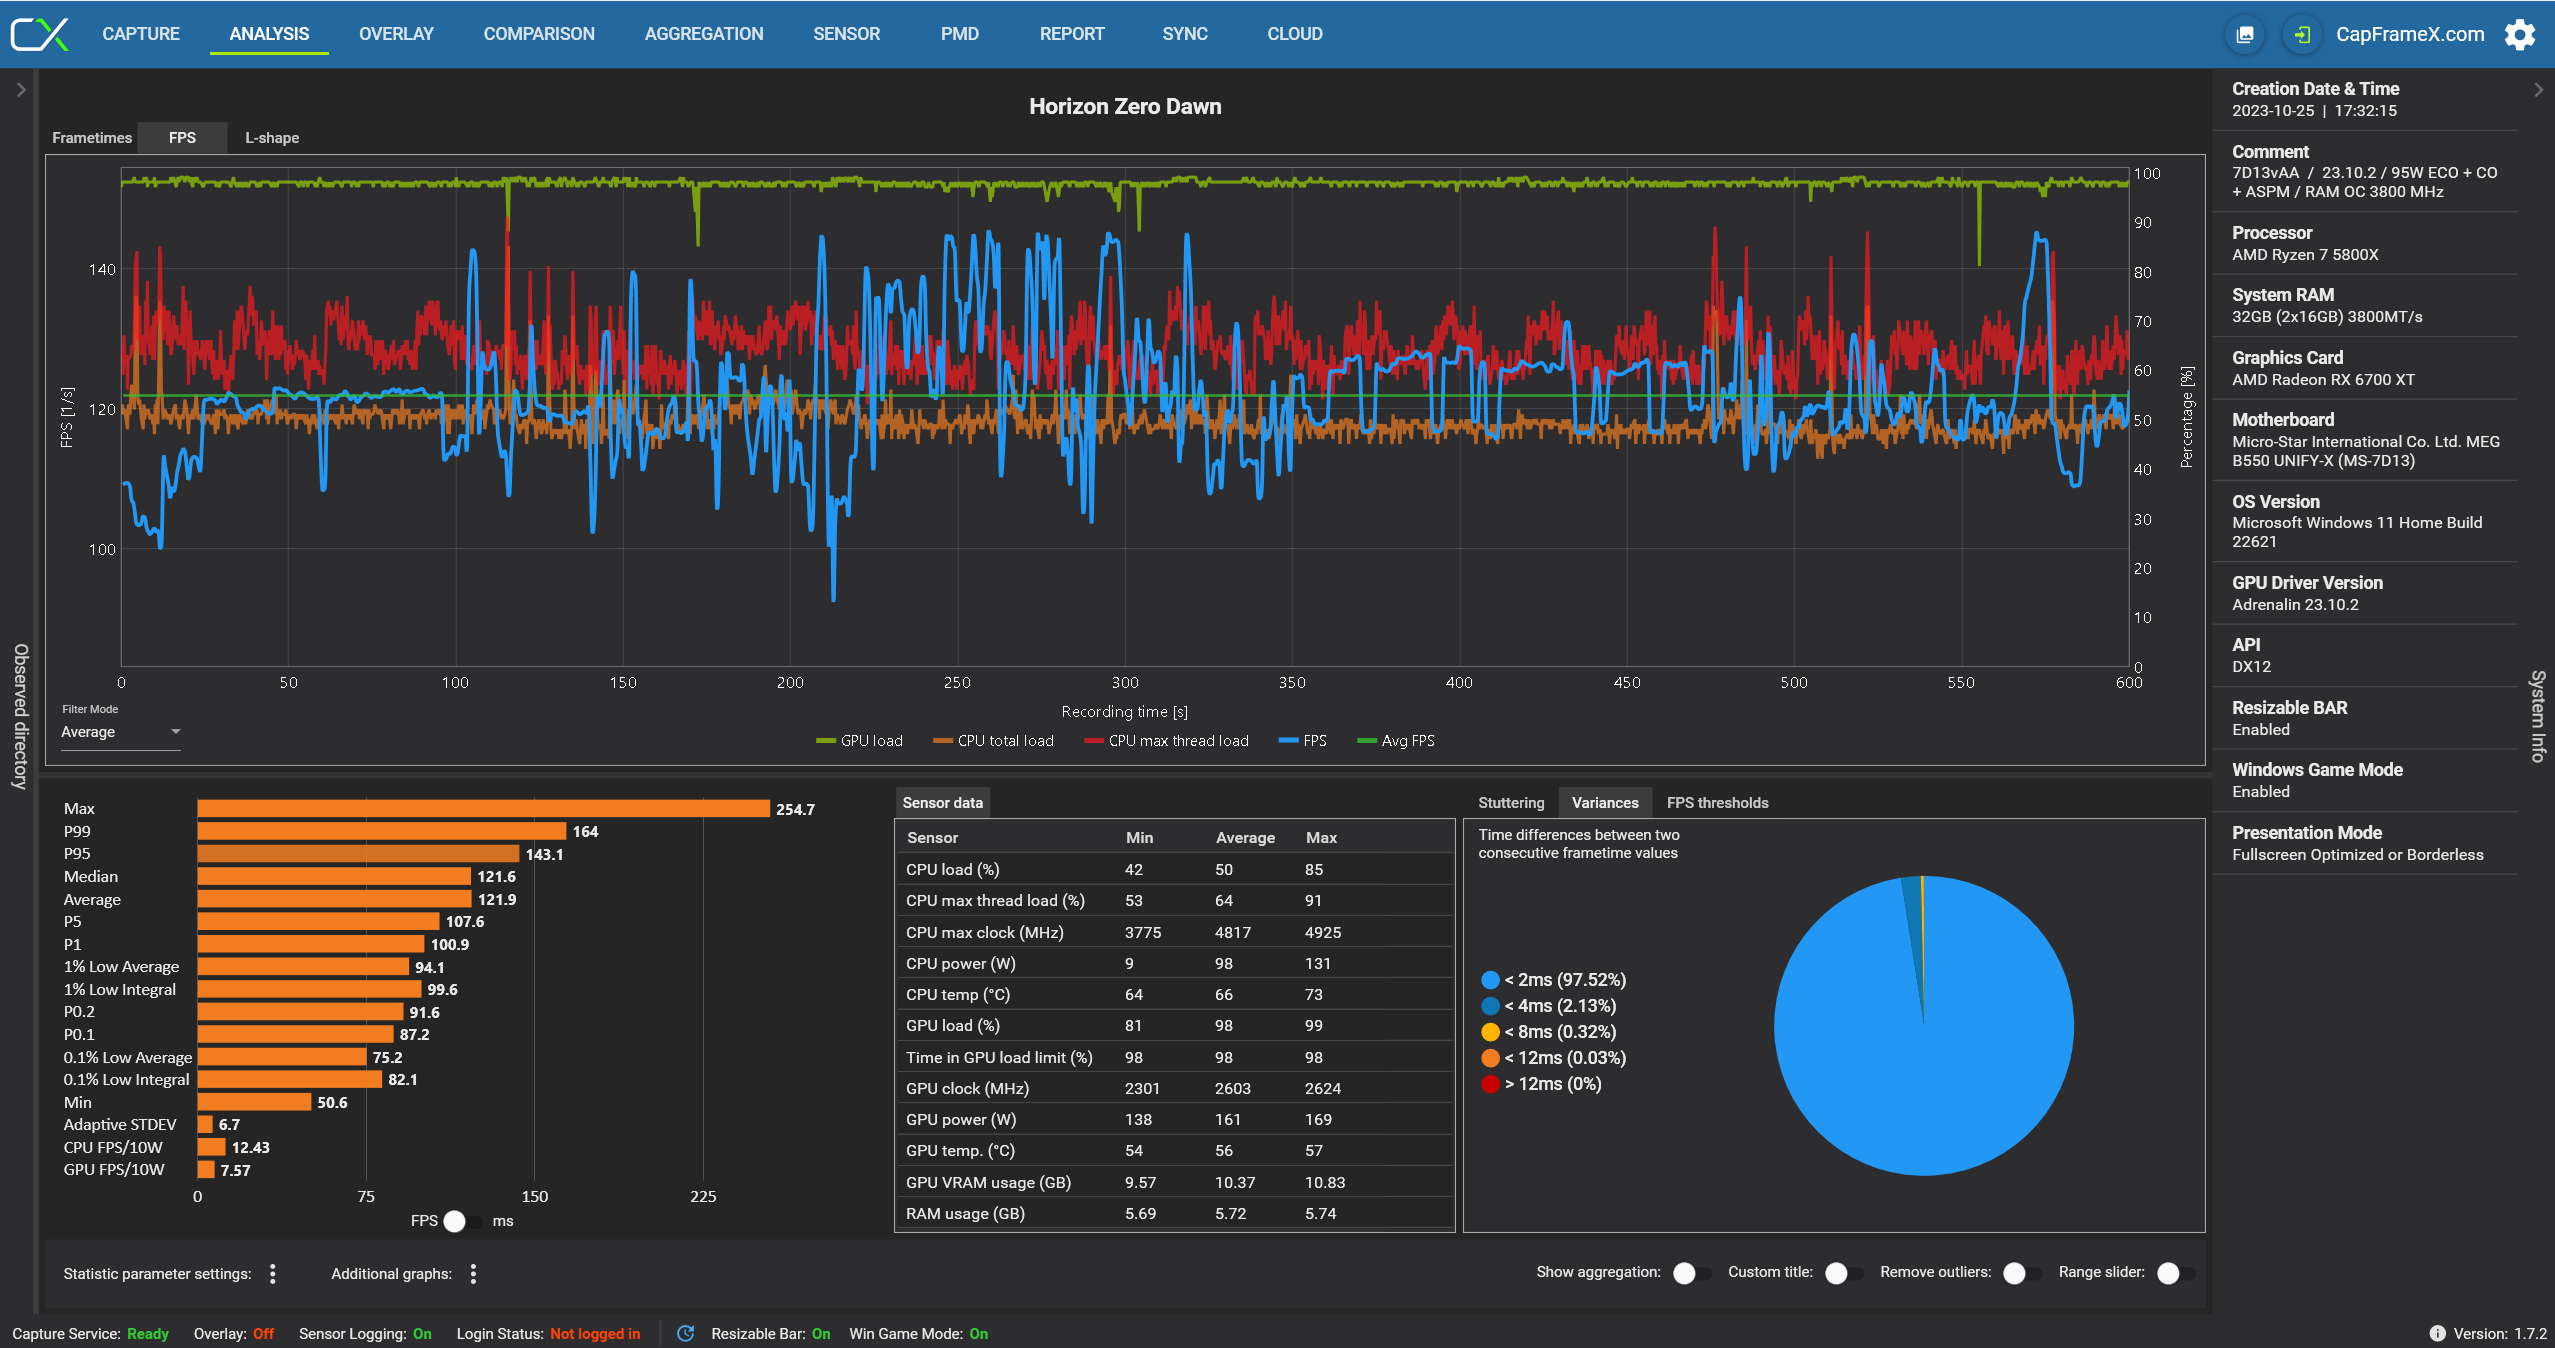Expand the Observed directory panel chevron
This screenshot has width=2555, height=1348.
[x=20, y=90]
